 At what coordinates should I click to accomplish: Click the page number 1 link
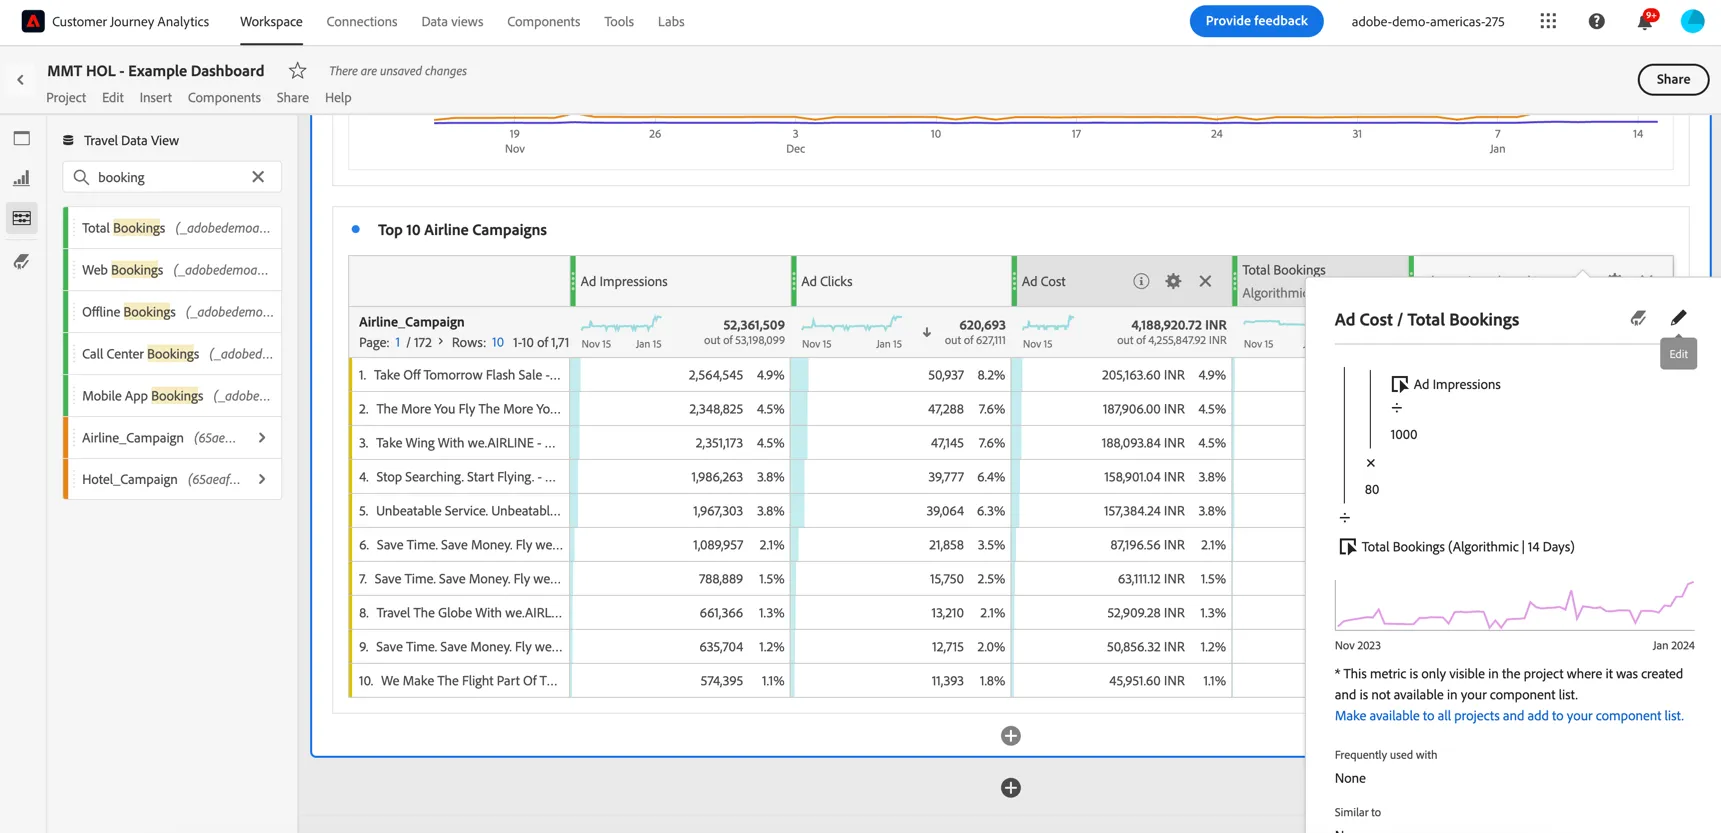click(x=398, y=342)
